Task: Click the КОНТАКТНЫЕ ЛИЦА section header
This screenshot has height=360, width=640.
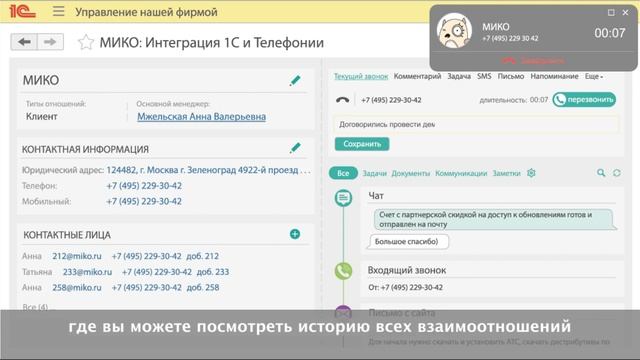Action: (67, 235)
